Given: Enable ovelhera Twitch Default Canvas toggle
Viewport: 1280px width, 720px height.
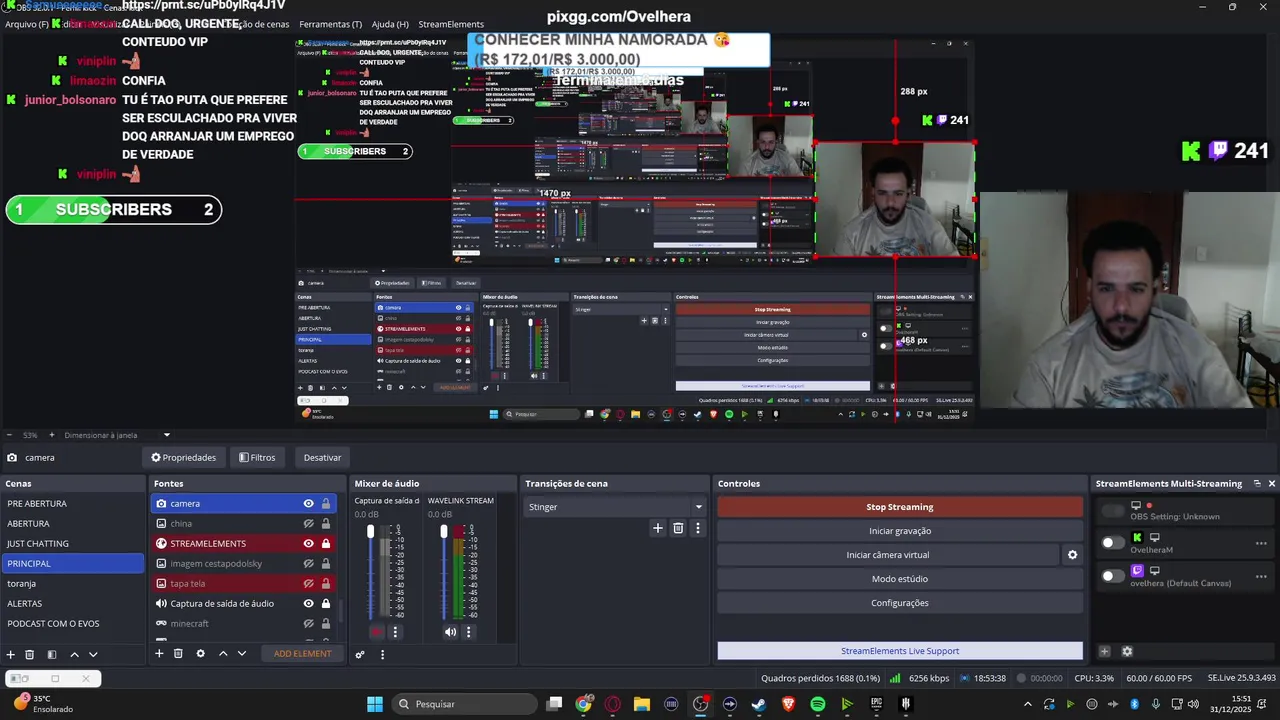Looking at the screenshot, I should (x=1113, y=576).
